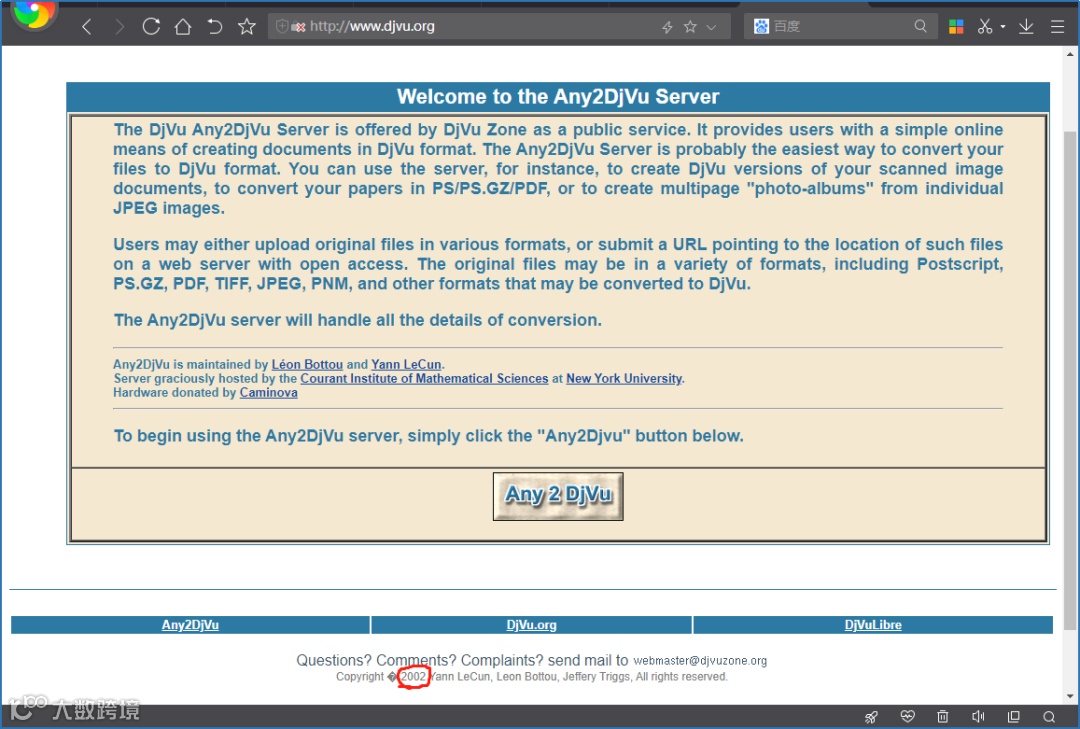The width and height of the screenshot is (1080, 729).
Task: Restore closed page with the undo icon
Action: (x=215, y=27)
